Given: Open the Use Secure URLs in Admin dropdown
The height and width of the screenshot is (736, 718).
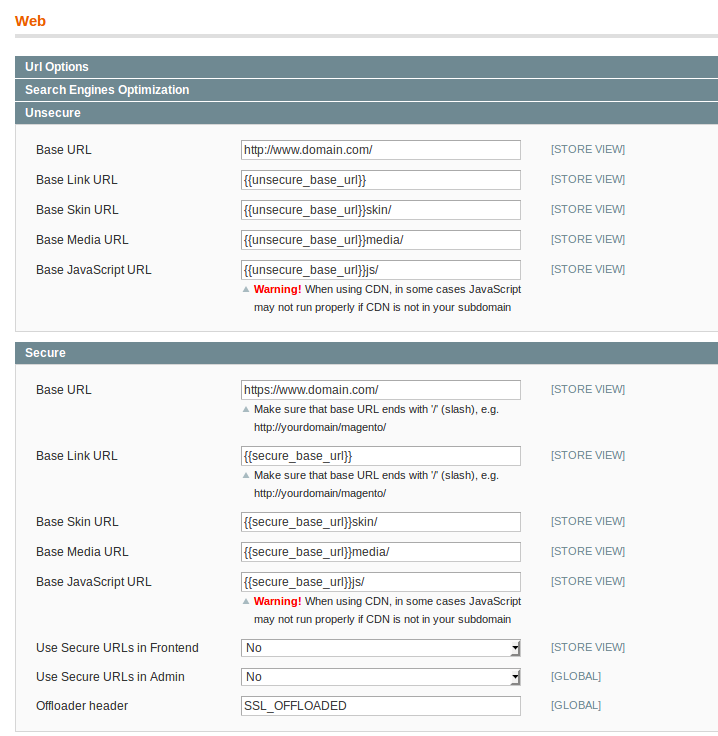Looking at the screenshot, I should click(x=380, y=677).
